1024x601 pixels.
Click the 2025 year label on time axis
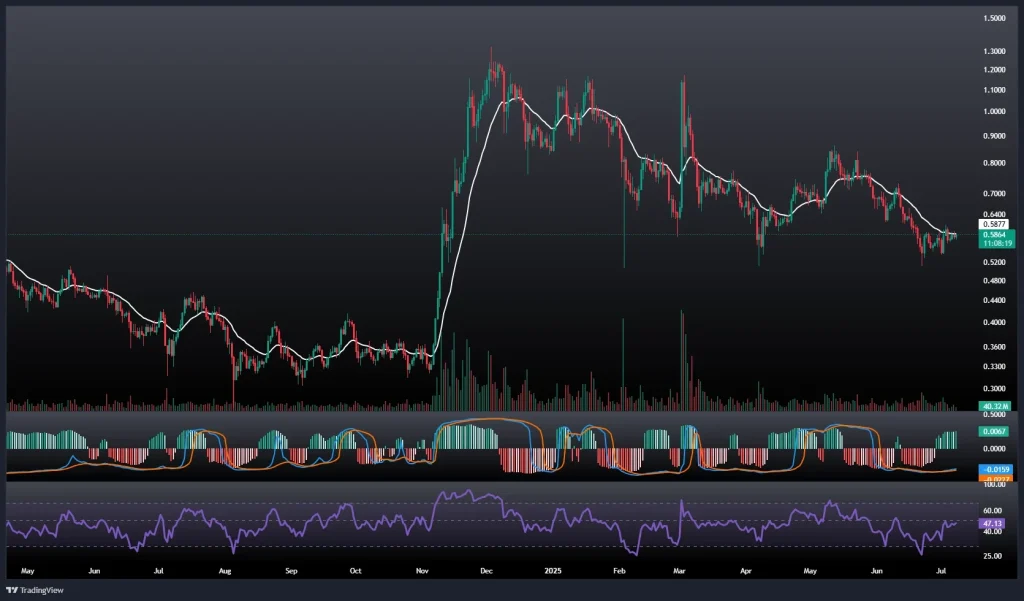coord(551,571)
